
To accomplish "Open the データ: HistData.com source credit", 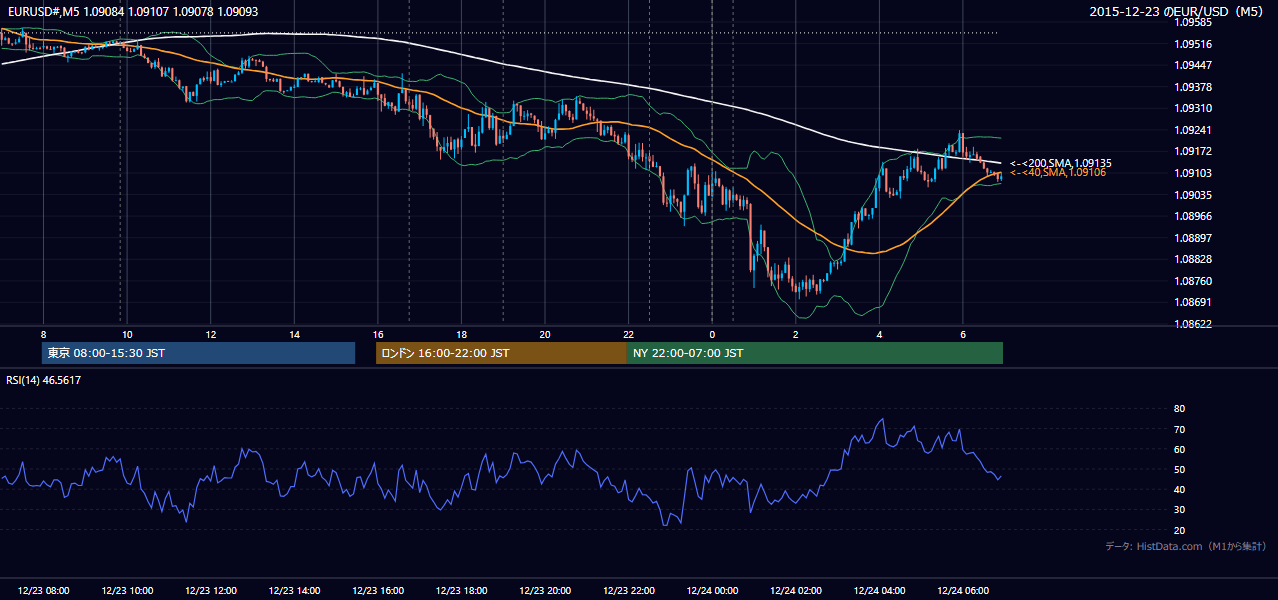I will pyautogui.click(x=1186, y=546).
